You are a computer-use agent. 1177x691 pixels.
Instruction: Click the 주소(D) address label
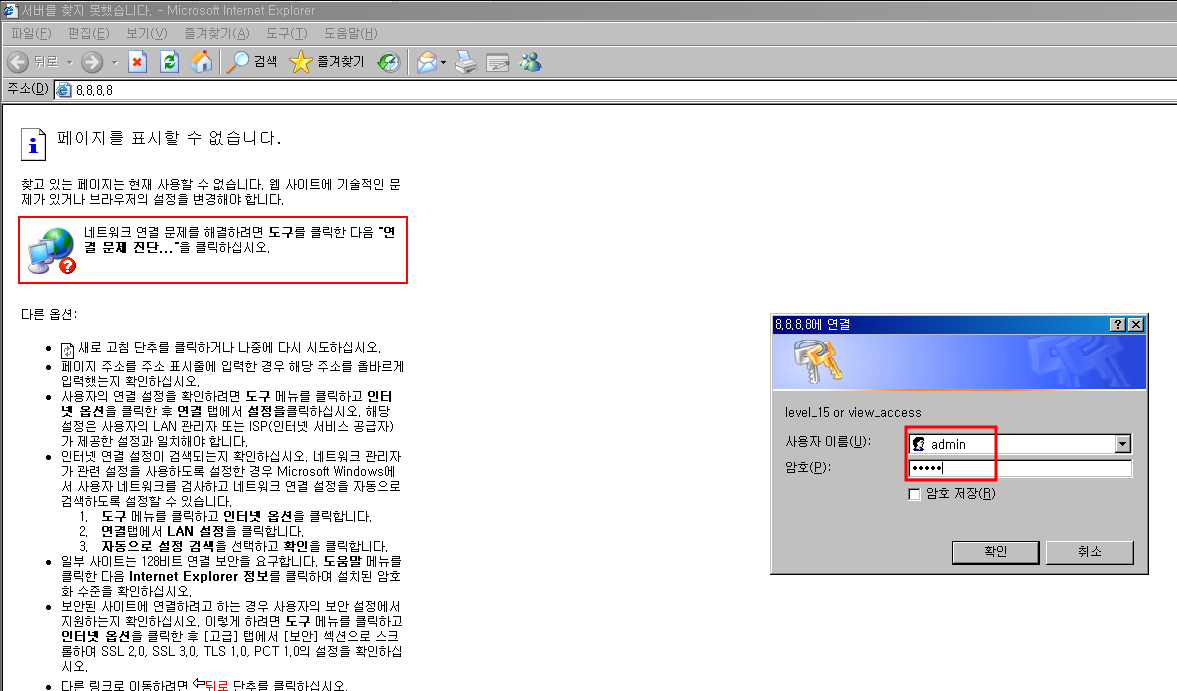(x=28, y=89)
